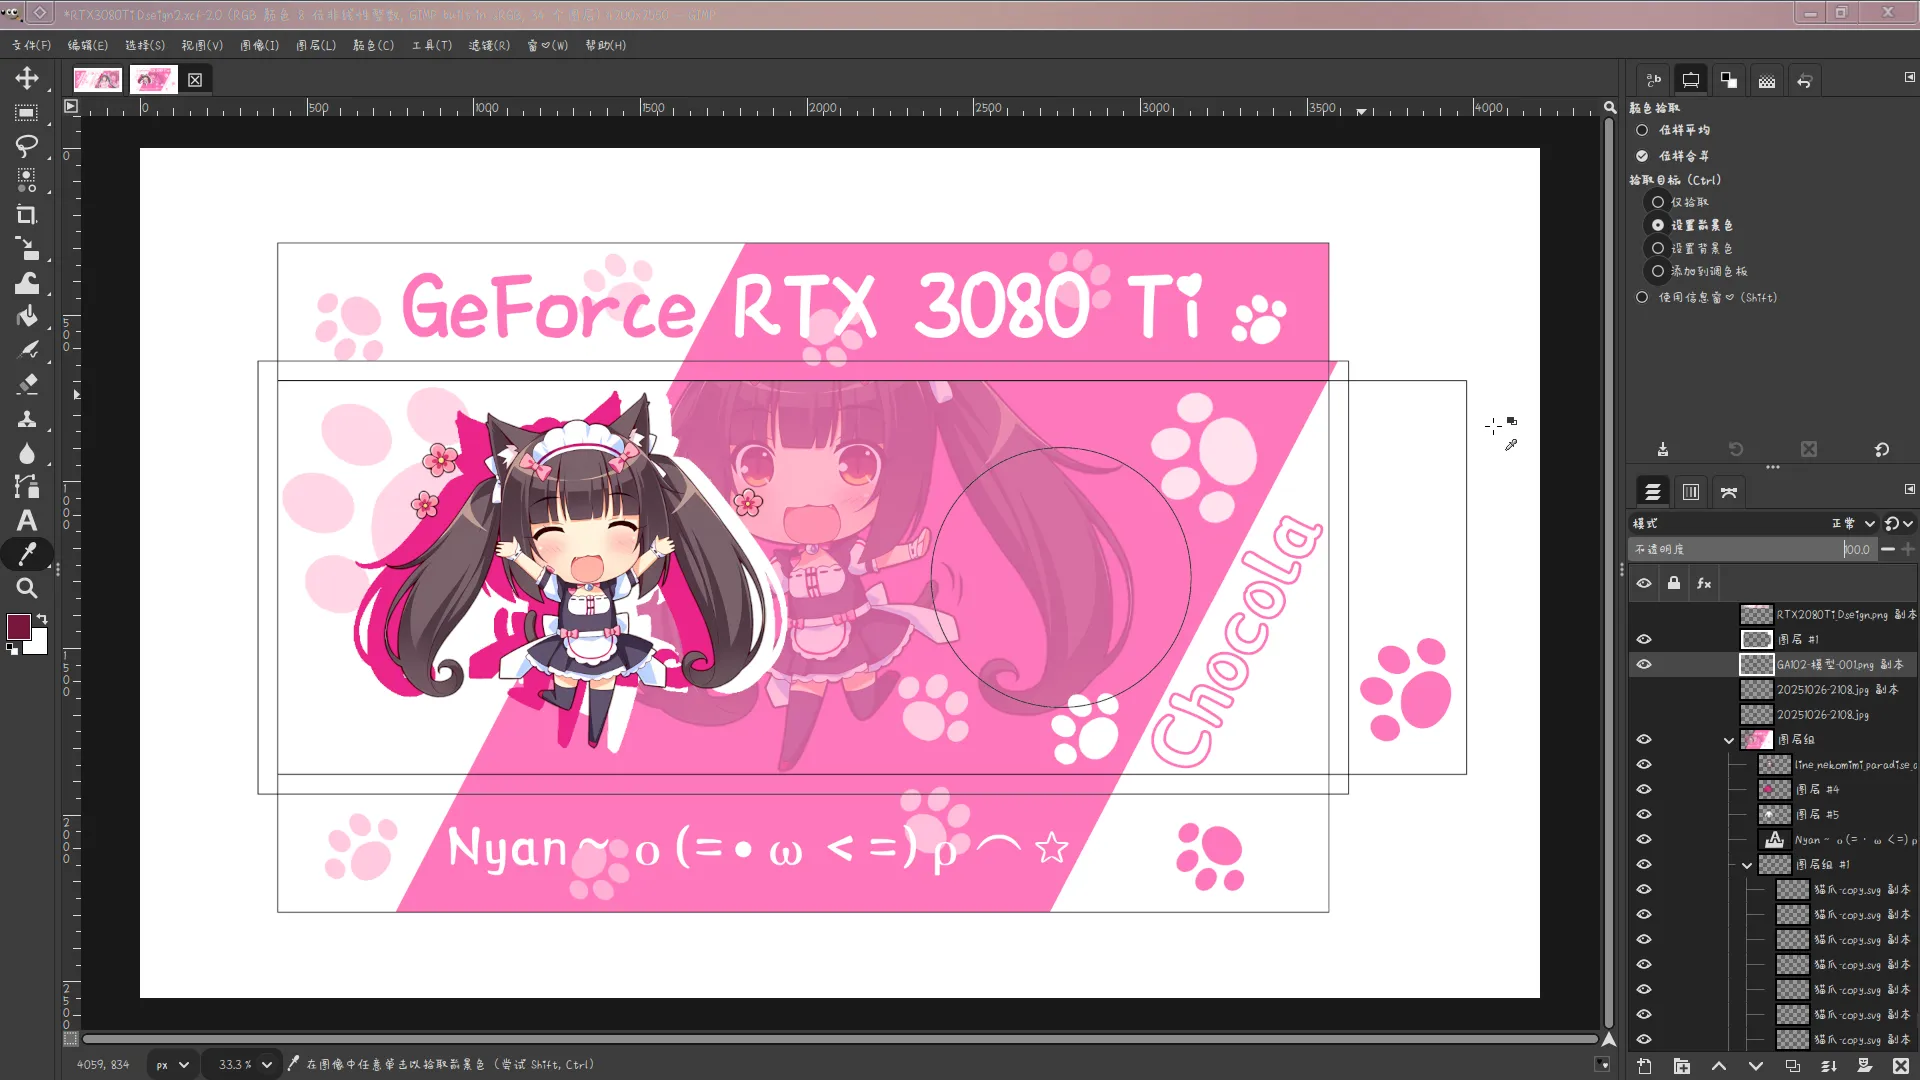Click the 不透明度 opacity slider

point(1751,549)
